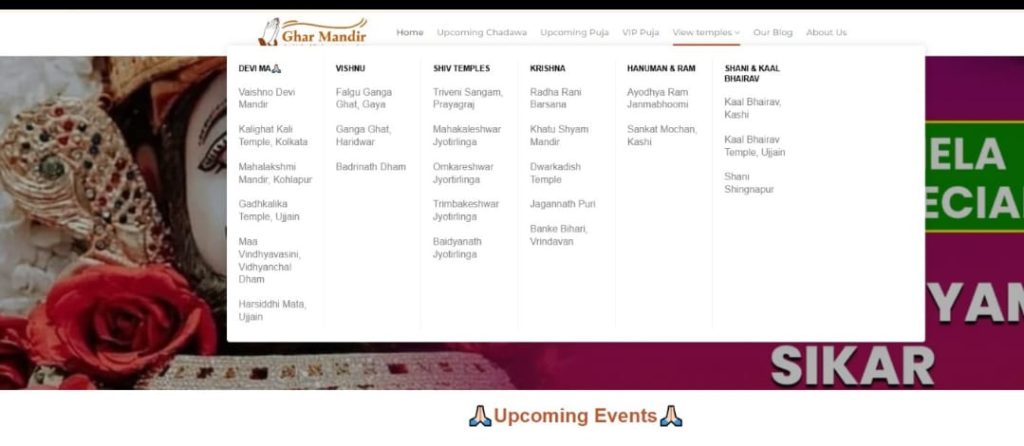Visit the Our Blog page

coord(772,32)
